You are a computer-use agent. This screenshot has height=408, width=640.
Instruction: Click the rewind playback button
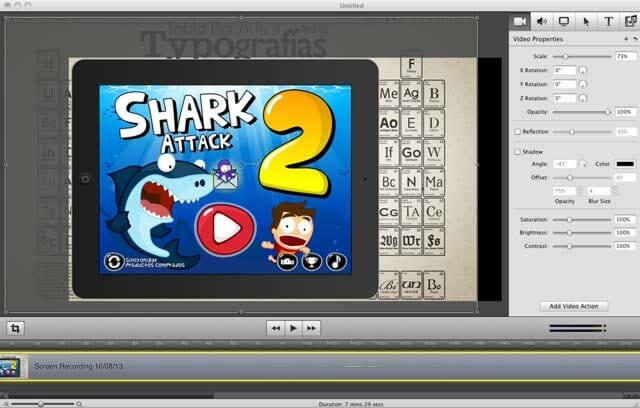tap(275, 328)
